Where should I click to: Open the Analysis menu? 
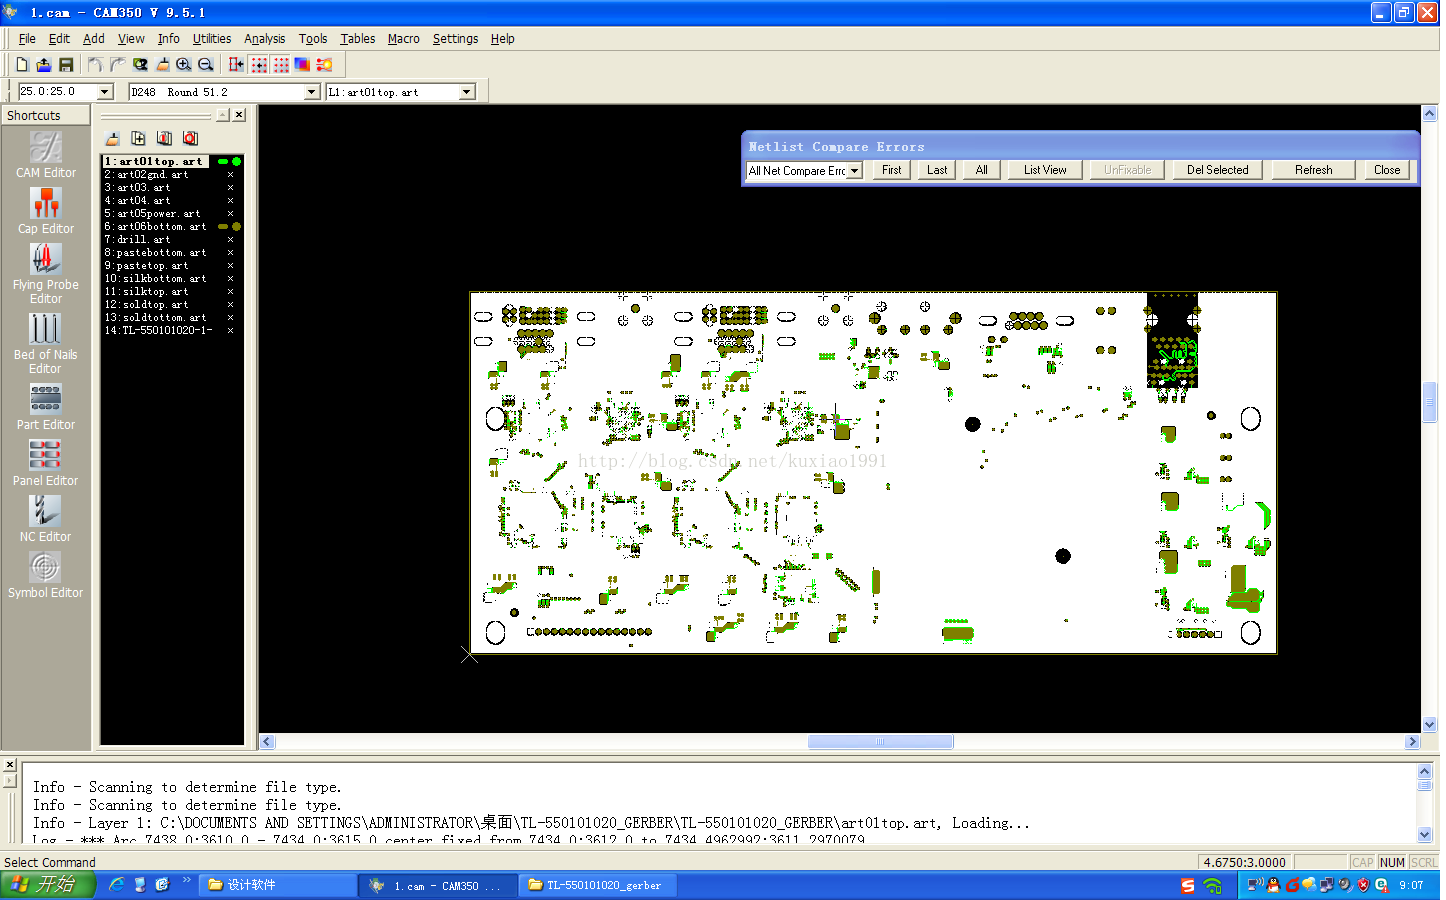coord(265,39)
